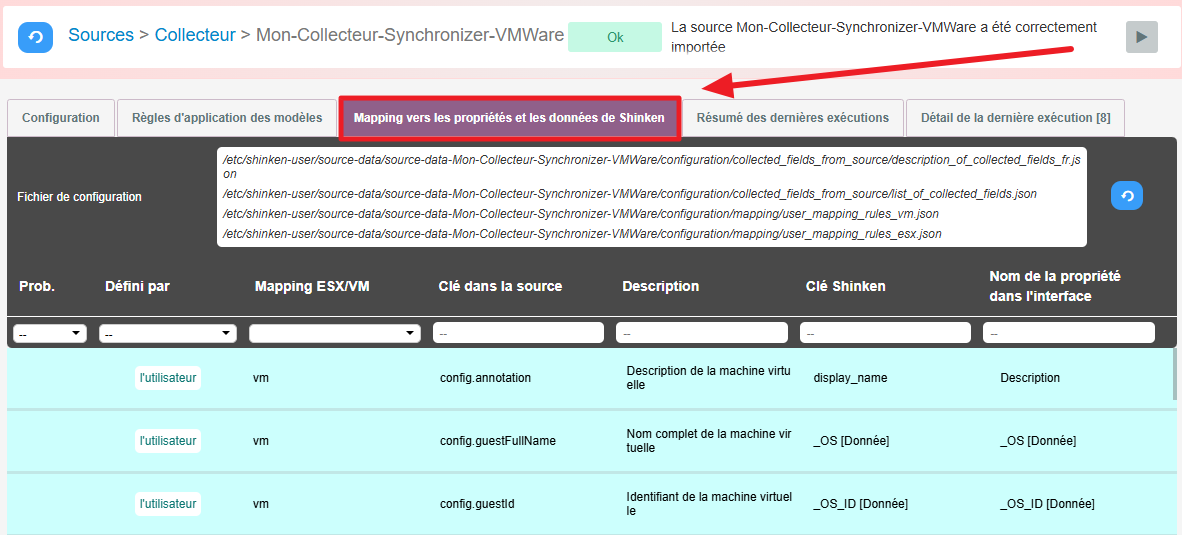This screenshot has height=535, width=1182.
Task: Expand the Défini par filter dropdown
Action: click(168, 333)
